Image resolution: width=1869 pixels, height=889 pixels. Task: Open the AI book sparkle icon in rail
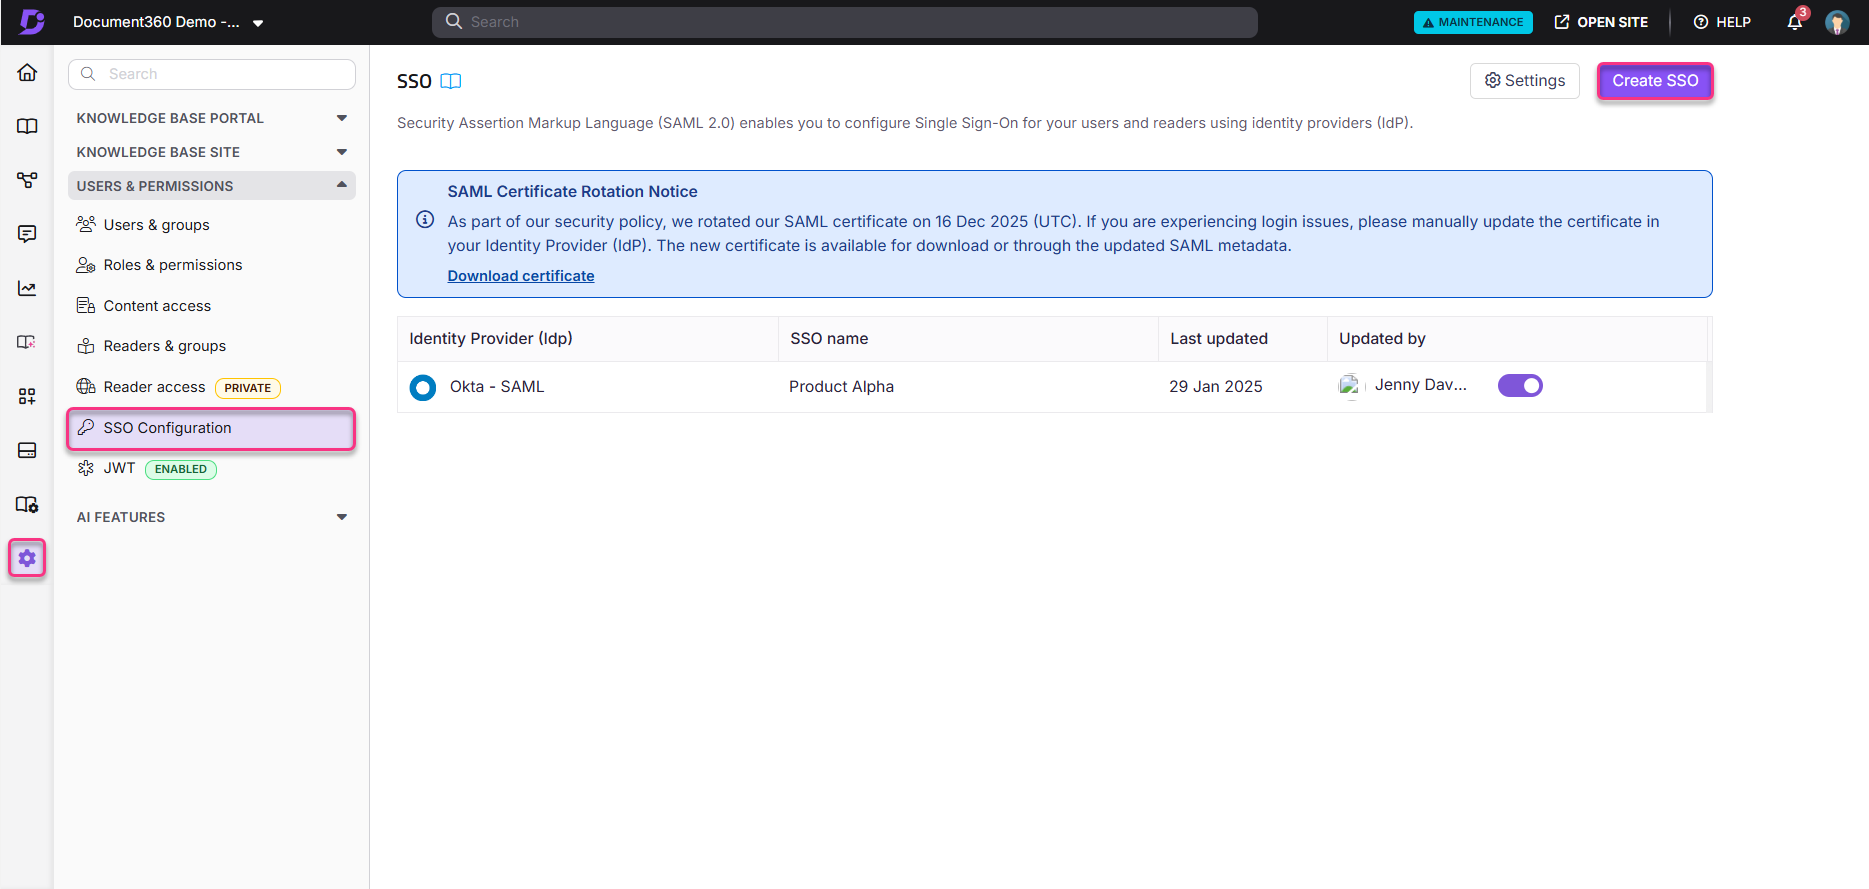[x=27, y=342]
